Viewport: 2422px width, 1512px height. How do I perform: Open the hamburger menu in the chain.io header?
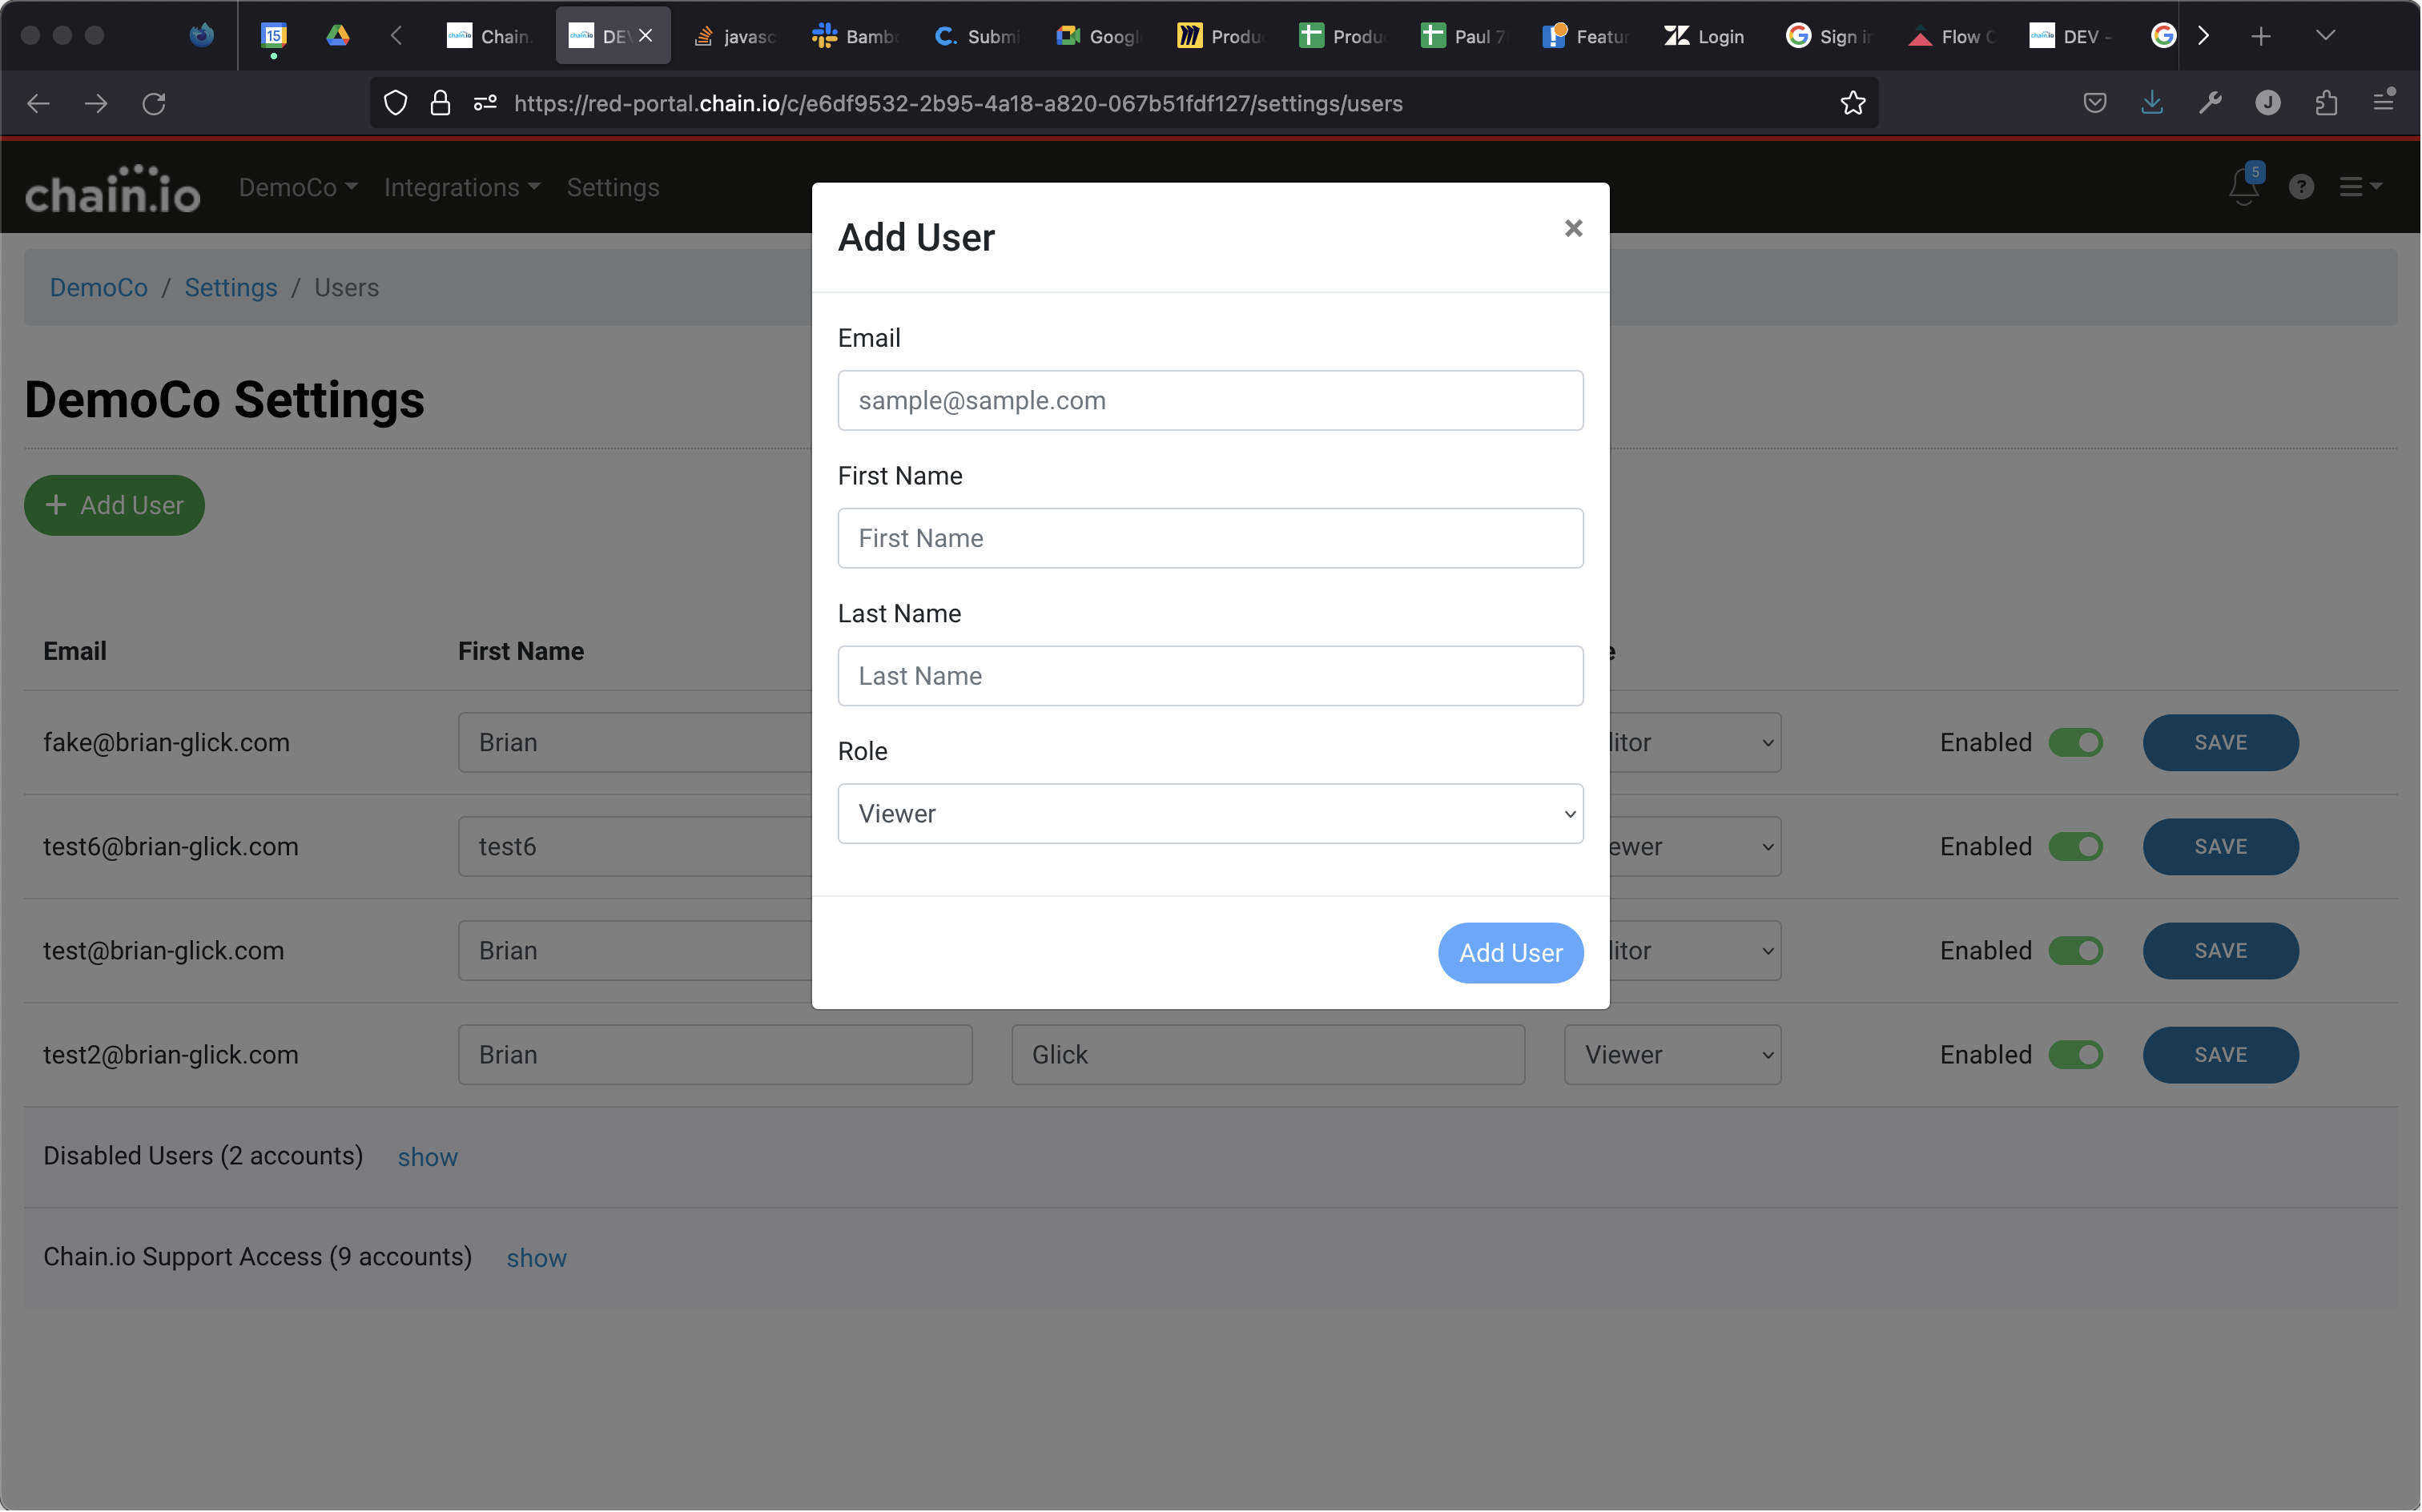[x=2359, y=187]
